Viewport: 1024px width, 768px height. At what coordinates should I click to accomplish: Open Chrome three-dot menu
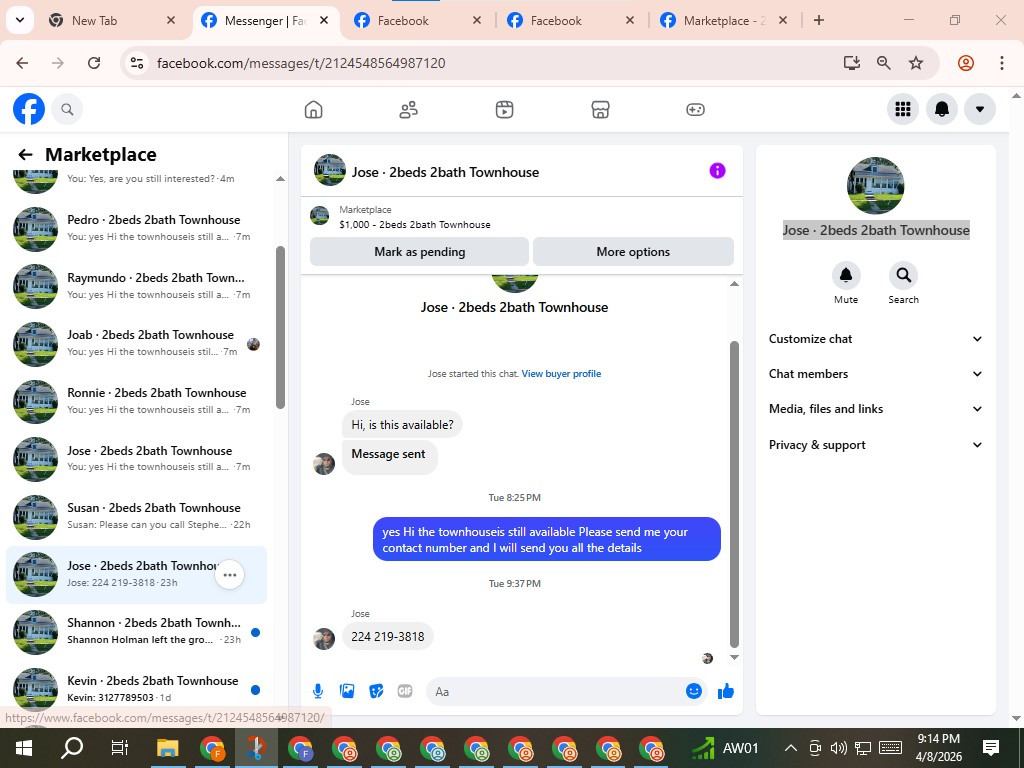coord(1001,63)
